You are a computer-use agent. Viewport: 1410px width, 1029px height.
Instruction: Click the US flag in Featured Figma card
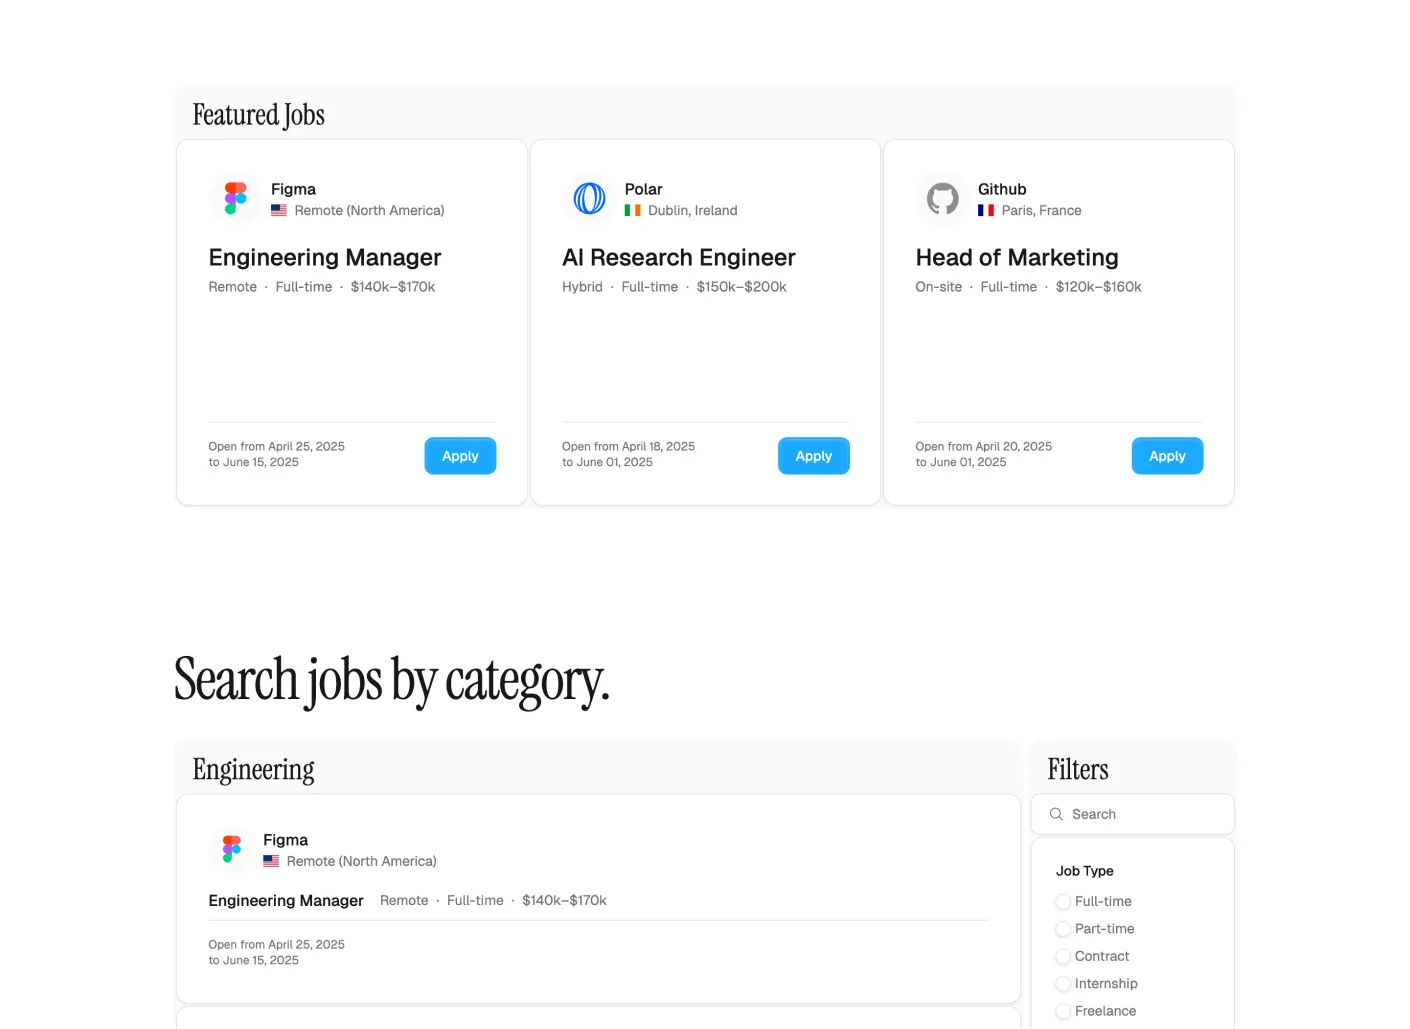pos(279,211)
